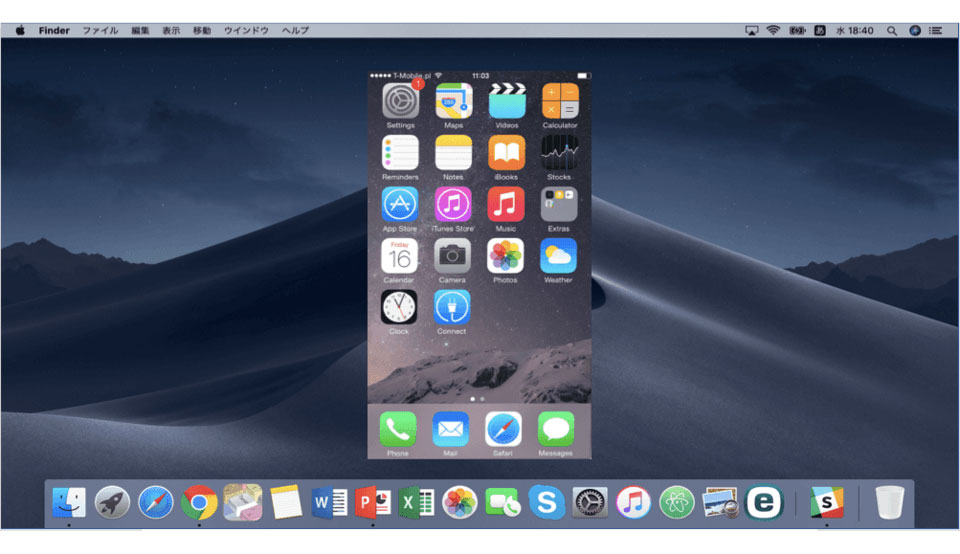Open the Atom editor in Dock

pyautogui.click(x=677, y=503)
